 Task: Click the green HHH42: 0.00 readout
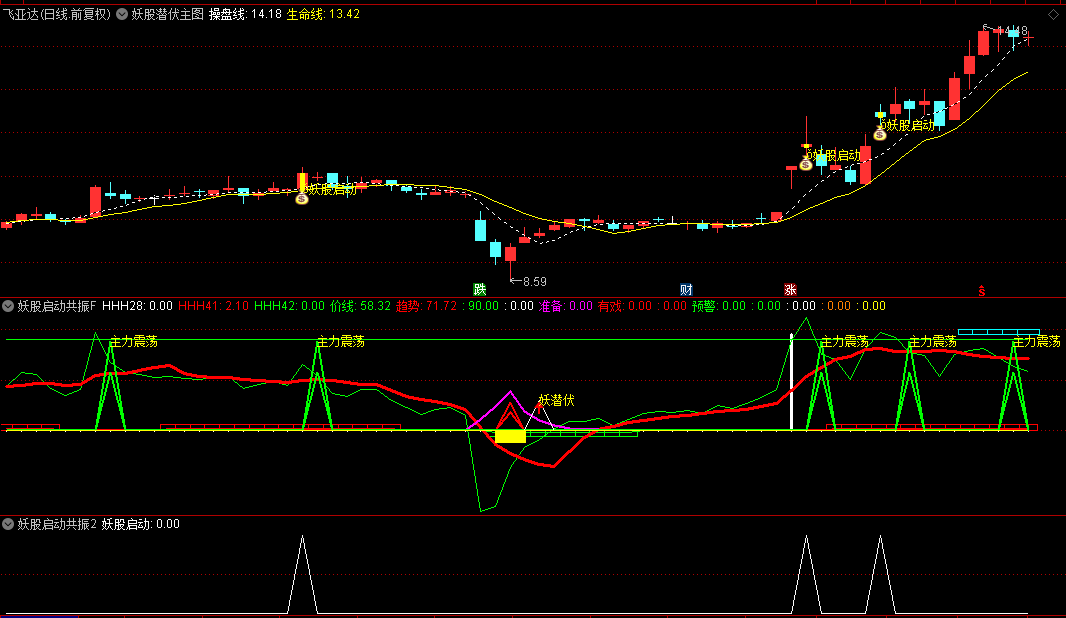click(290, 306)
